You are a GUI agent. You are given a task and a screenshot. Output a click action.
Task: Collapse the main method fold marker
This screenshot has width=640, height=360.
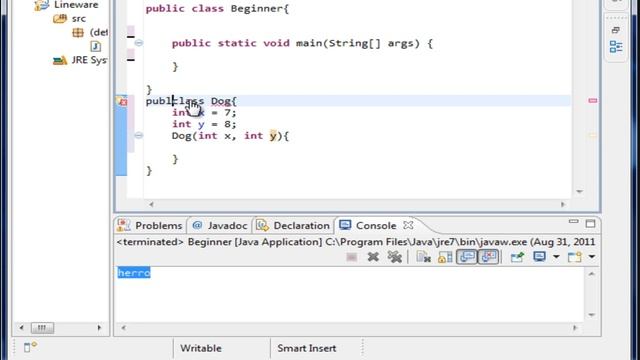point(139,43)
